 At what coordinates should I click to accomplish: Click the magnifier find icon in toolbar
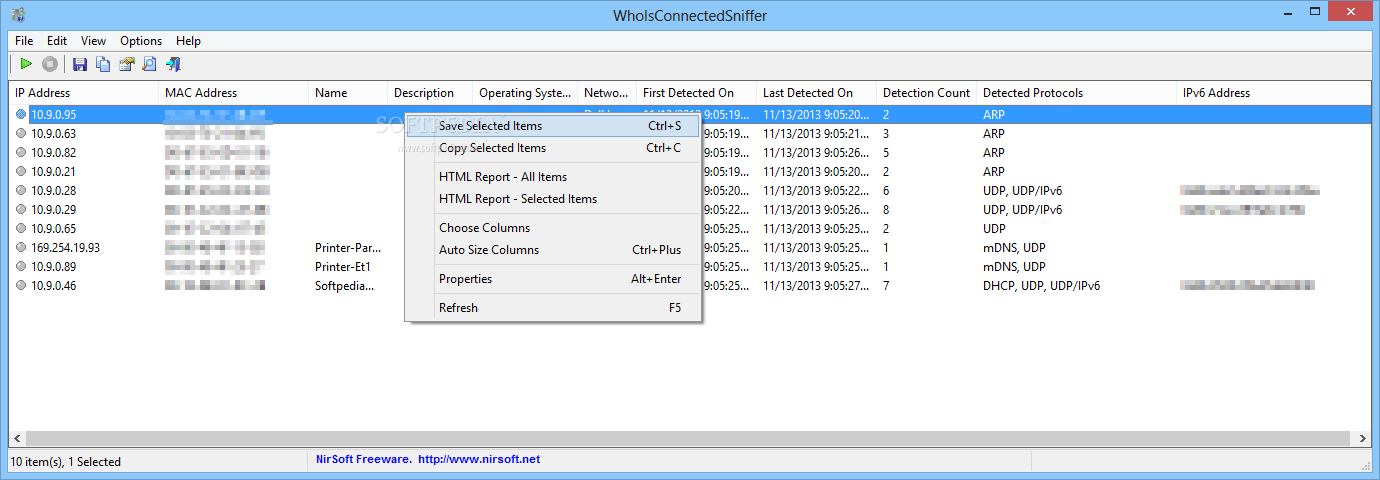tap(149, 65)
